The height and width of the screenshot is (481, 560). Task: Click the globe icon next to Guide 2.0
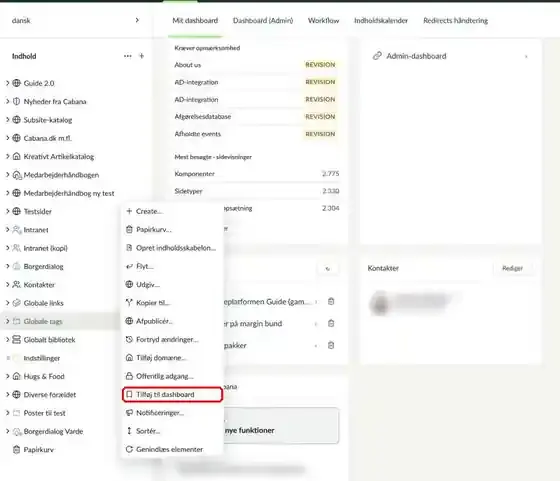click(x=16, y=83)
